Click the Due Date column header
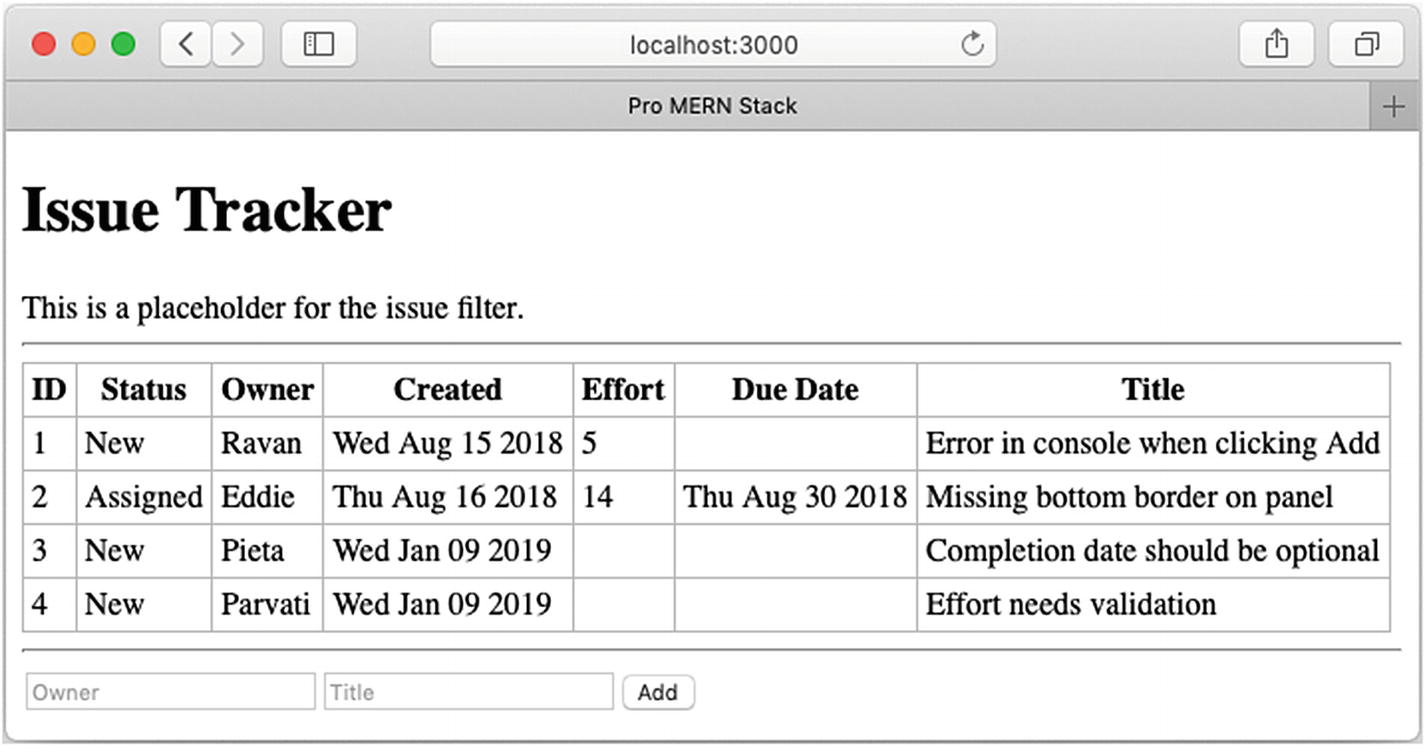The image size is (1425, 746). point(795,390)
